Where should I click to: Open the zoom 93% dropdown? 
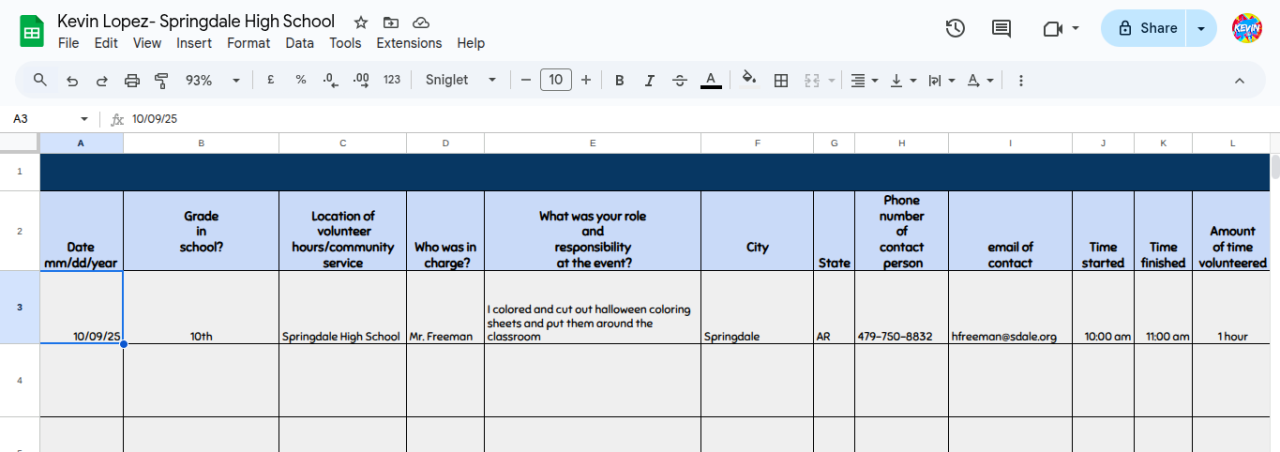coord(213,80)
